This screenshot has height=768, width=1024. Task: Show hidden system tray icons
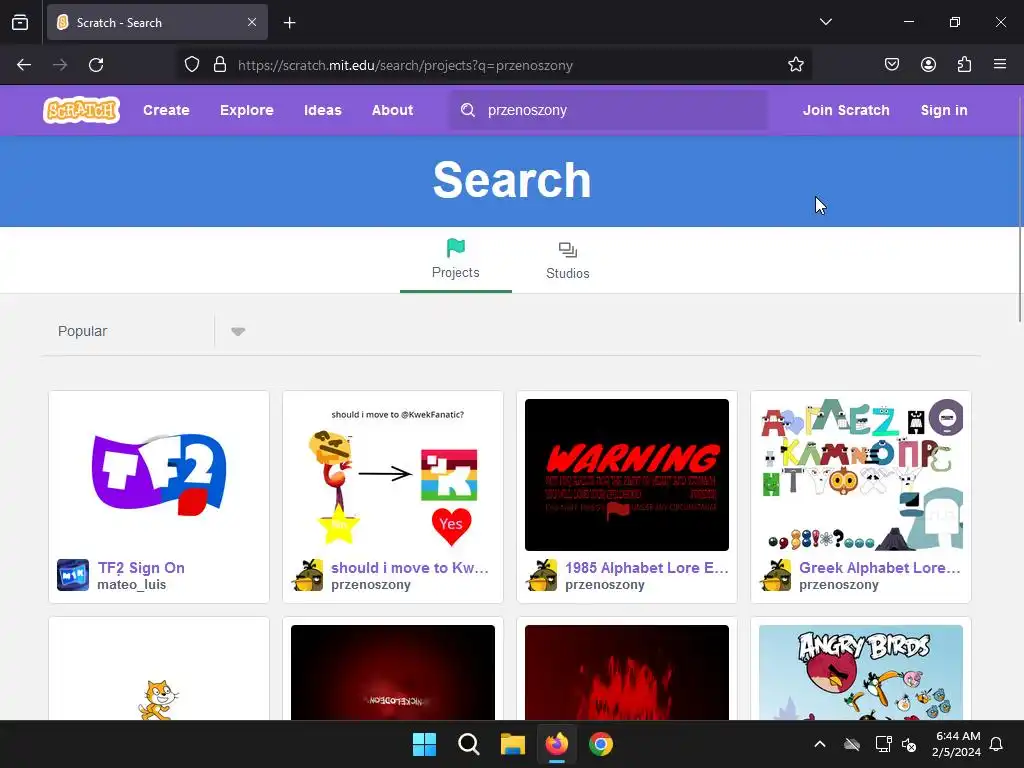820,744
